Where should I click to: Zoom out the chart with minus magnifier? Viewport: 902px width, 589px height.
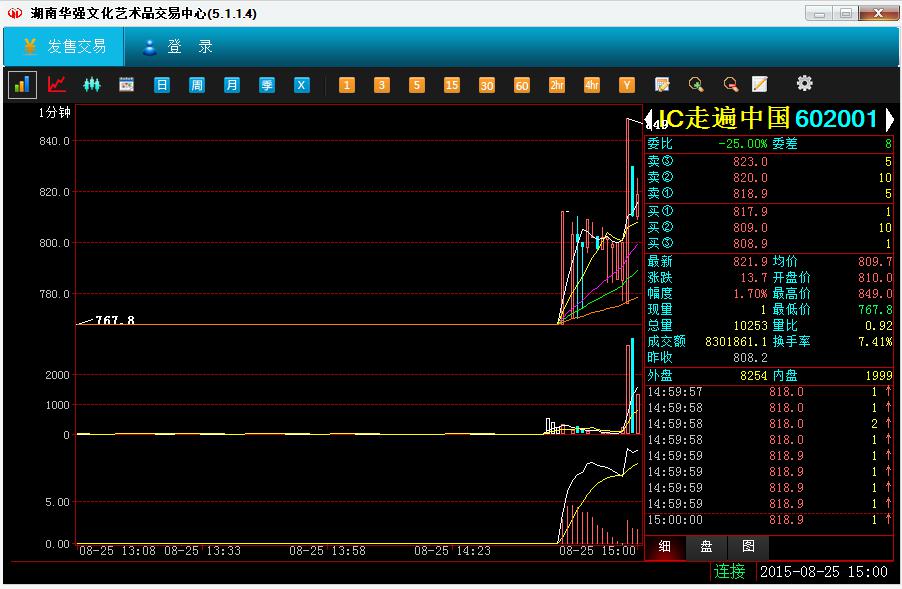click(x=731, y=85)
